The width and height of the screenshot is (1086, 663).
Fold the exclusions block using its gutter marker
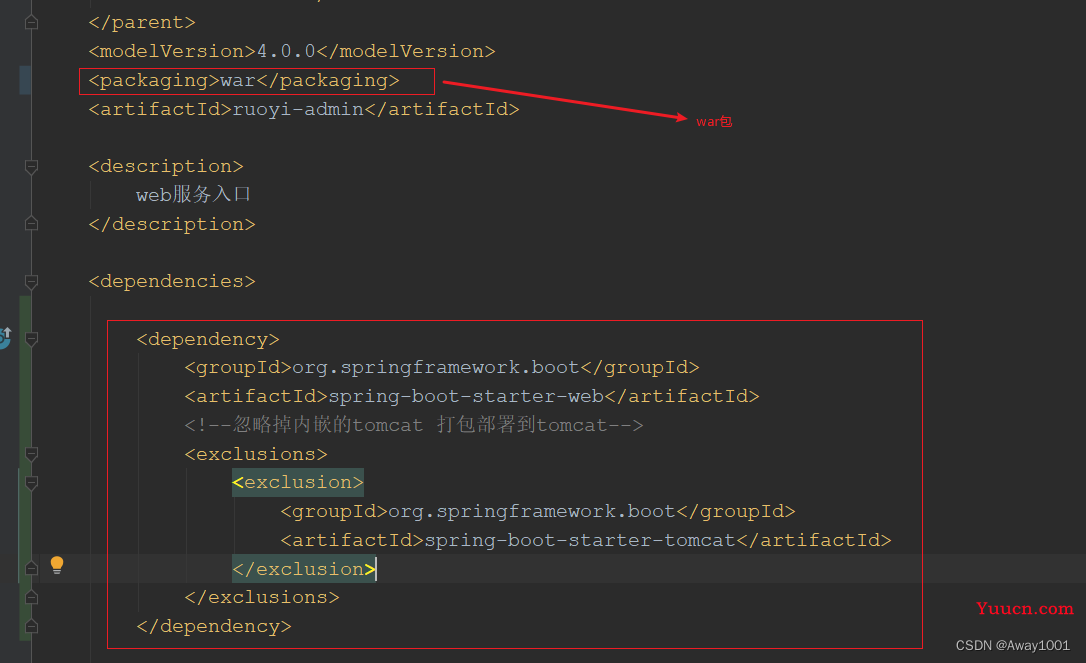point(32,454)
